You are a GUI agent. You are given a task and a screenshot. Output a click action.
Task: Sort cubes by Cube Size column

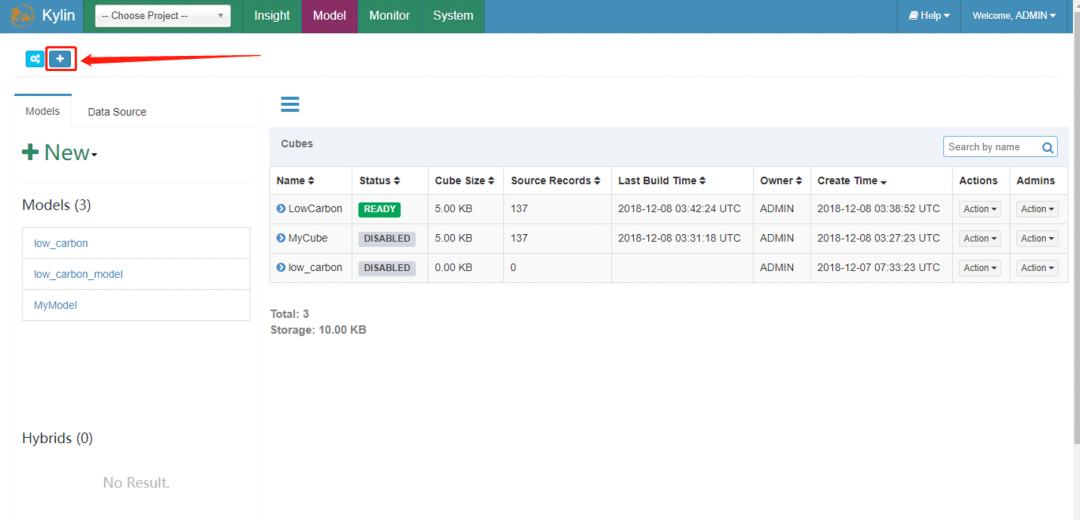coord(465,180)
